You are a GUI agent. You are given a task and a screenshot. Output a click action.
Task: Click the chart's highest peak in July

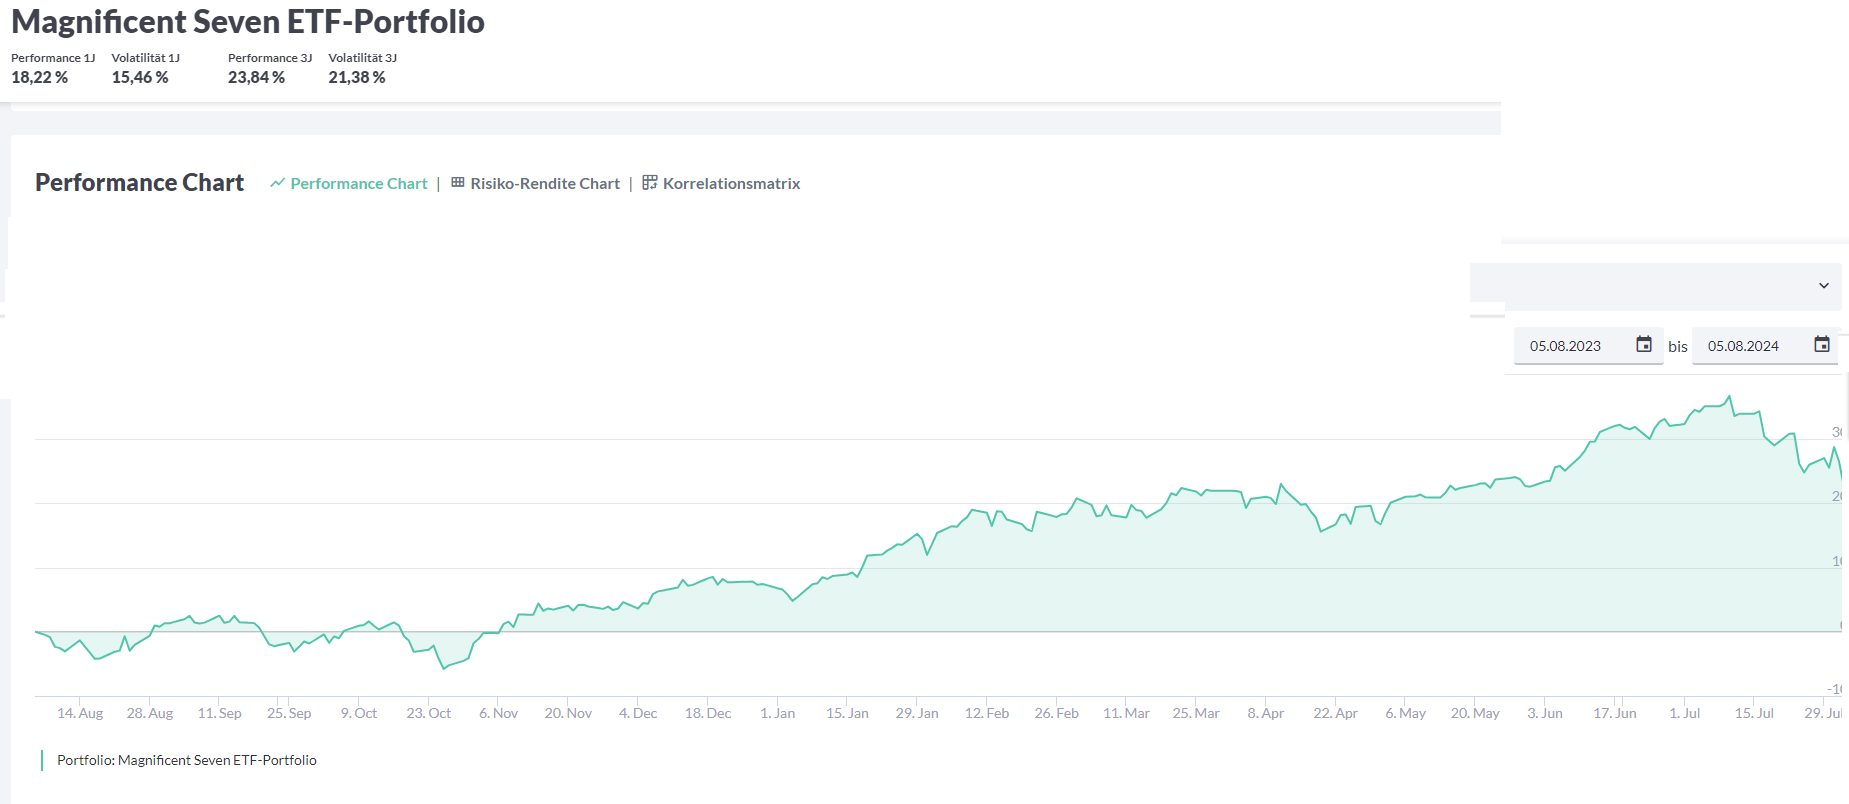coord(1729,396)
